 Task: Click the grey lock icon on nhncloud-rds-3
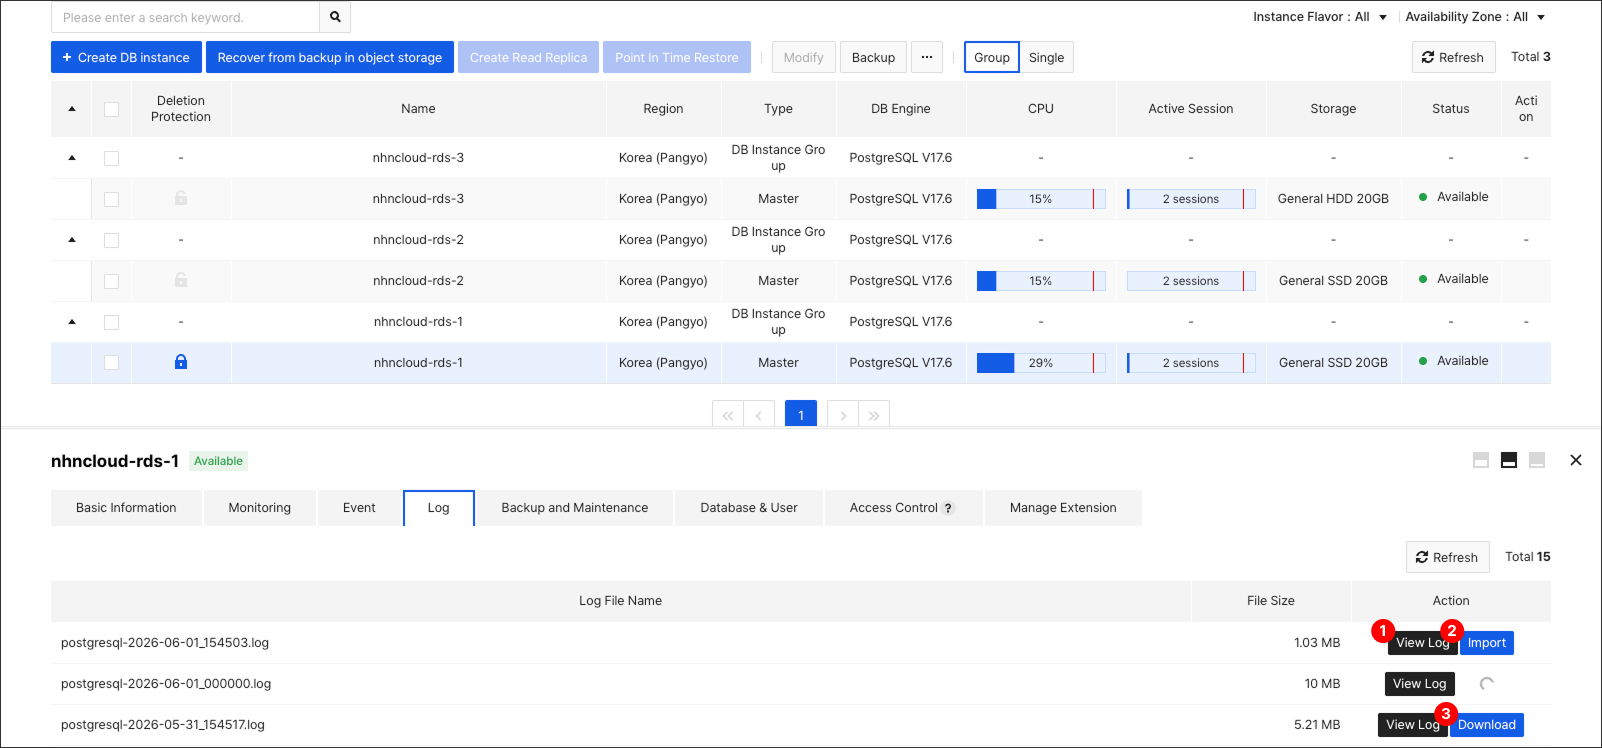point(181,198)
